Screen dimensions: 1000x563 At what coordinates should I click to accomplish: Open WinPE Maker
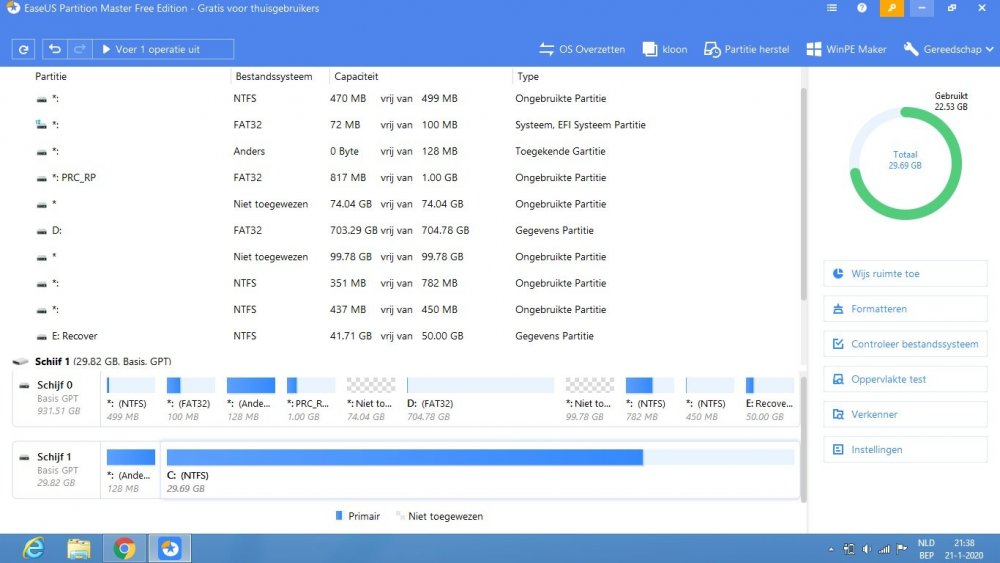click(x=847, y=49)
